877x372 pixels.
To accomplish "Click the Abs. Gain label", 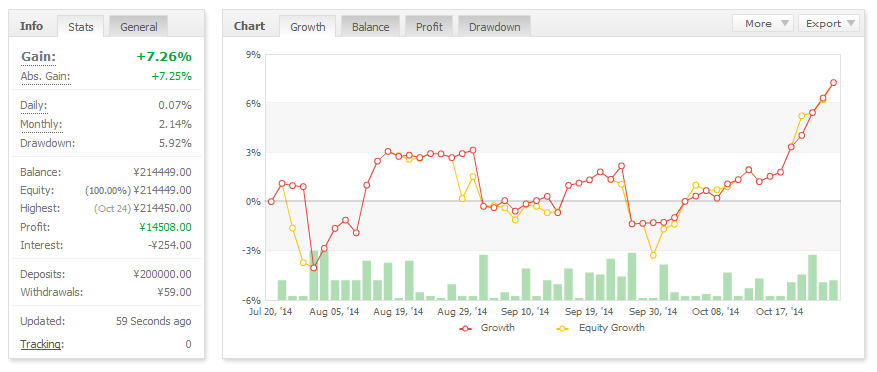I will [46, 77].
